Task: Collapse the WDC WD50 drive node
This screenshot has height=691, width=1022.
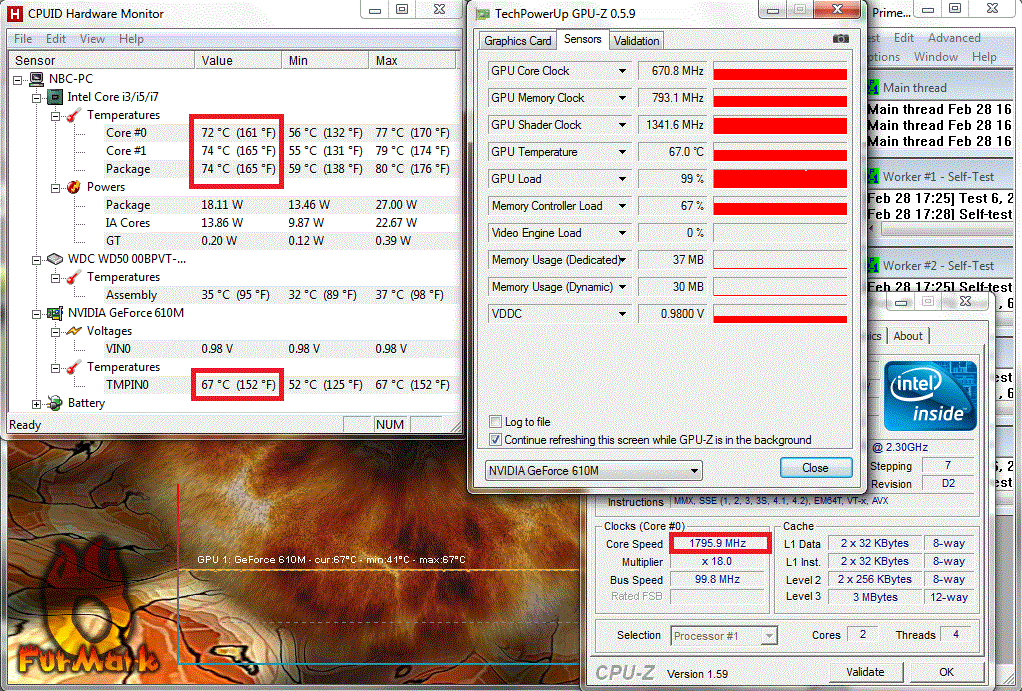Action: pyautogui.click(x=36, y=260)
